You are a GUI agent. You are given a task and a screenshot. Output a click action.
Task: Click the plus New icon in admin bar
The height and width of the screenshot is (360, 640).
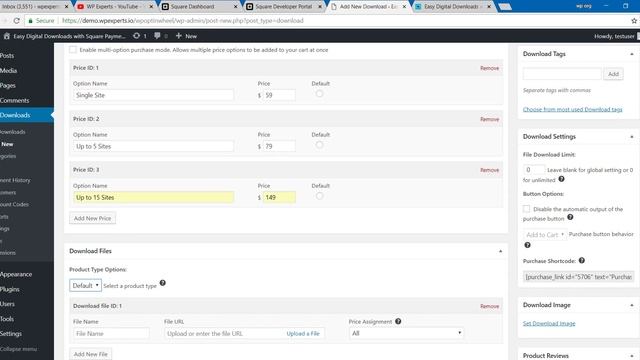(x=178, y=36)
